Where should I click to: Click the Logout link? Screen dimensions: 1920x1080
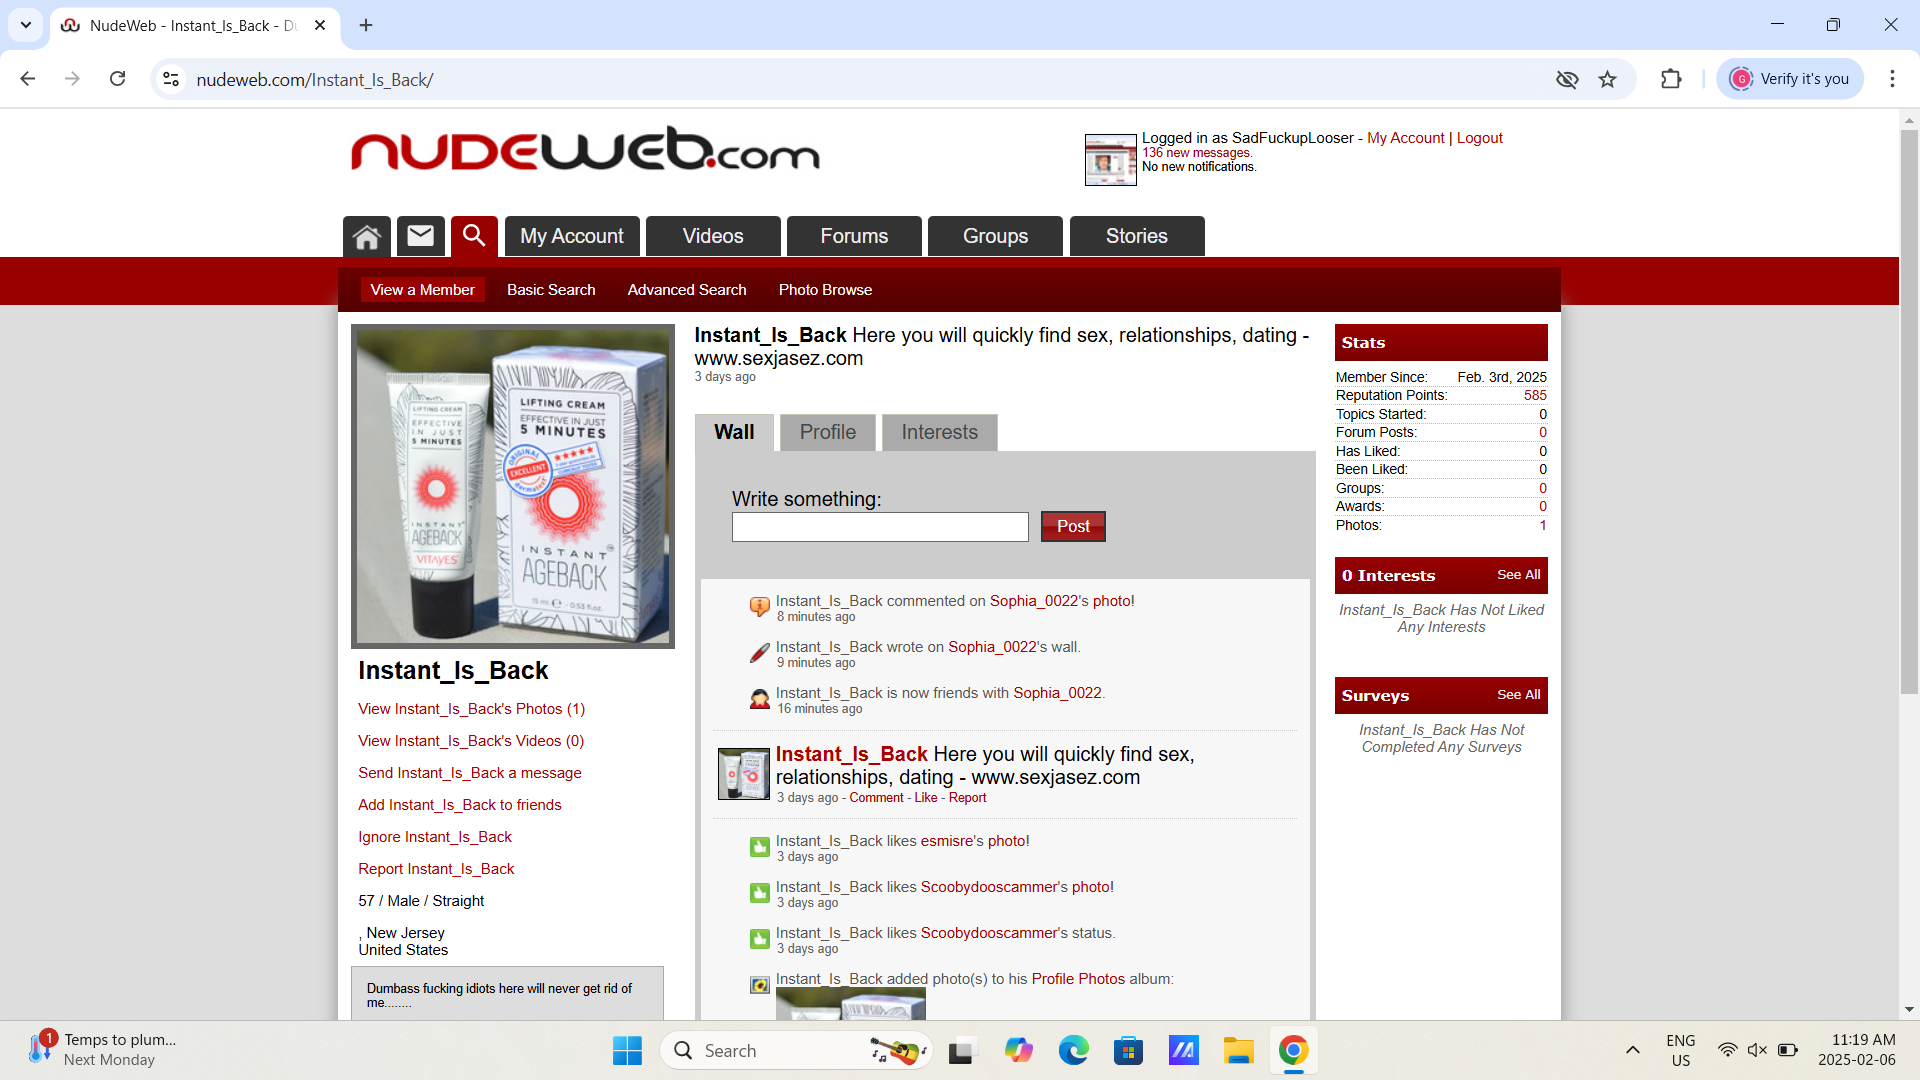(x=1479, y=138)
